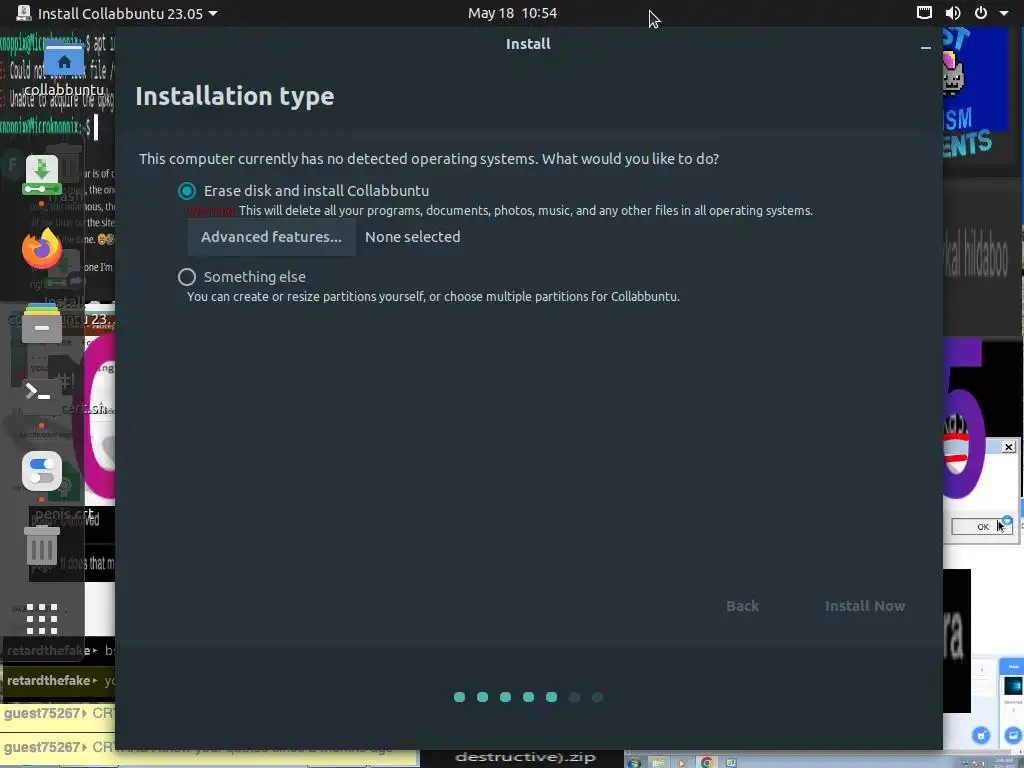Click the volume speaker icon in top bar
This screenshot has height=768, width=1024.
point(953,12)
